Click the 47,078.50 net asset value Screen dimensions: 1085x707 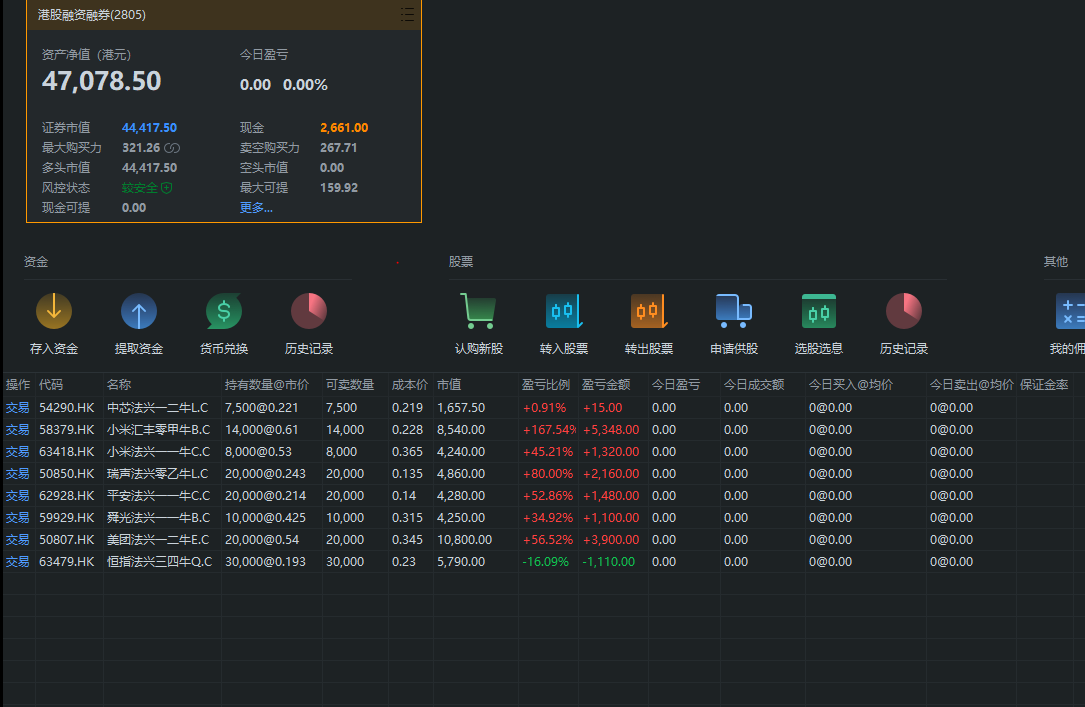click(101, 82)
